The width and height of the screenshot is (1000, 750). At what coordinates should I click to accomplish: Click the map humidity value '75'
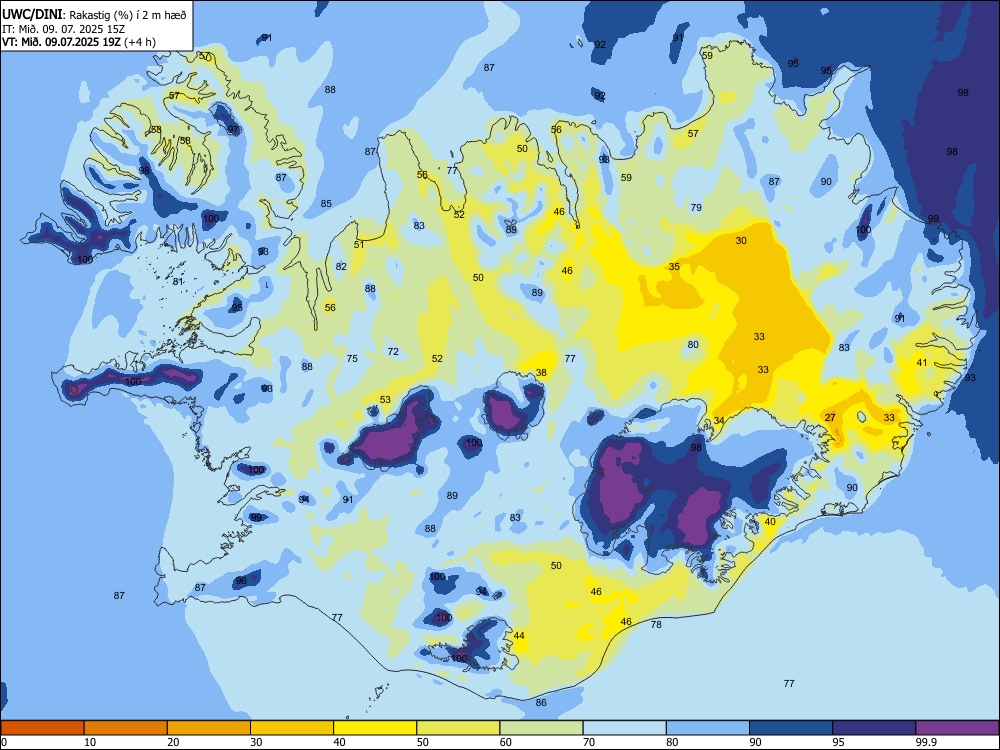352,358
